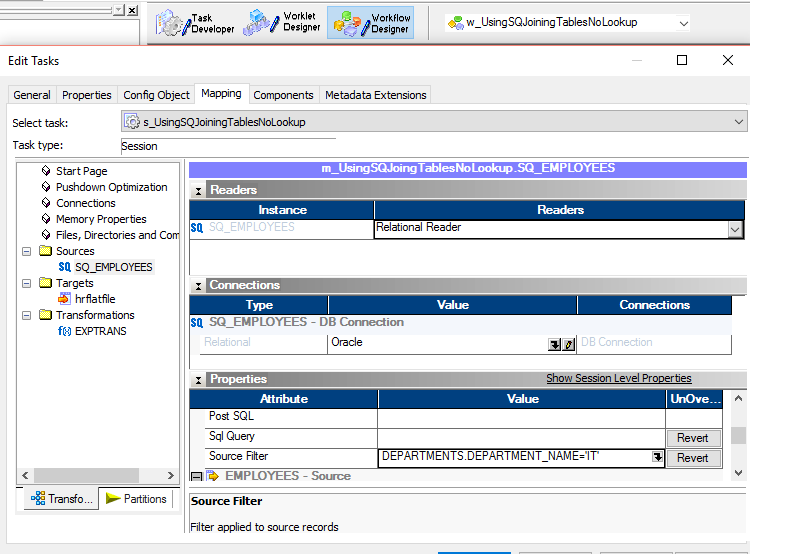This screenshot has height=554, width=811.
Task: Switch to the Properties tab
Action: pos(87,95)
